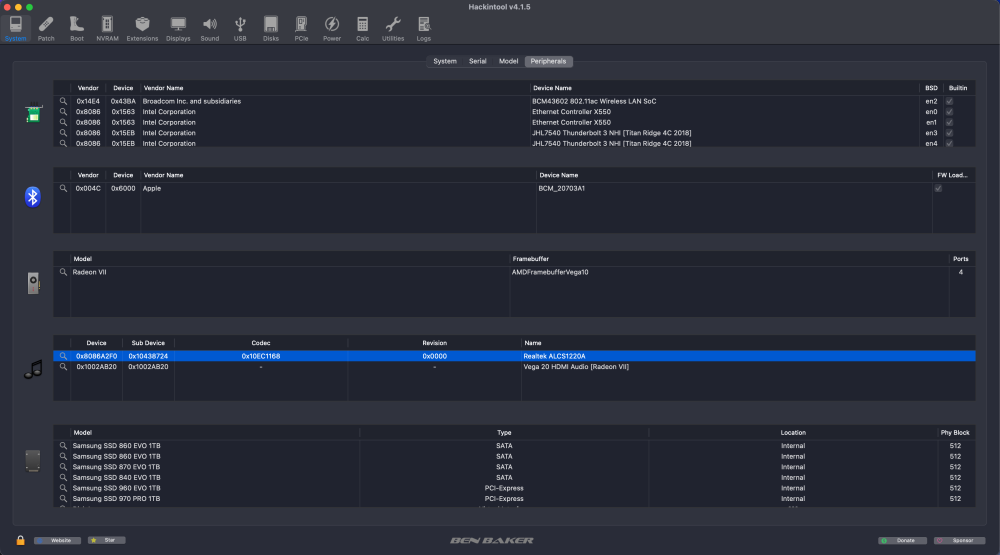This screenshot has height=555, width=1000.
Task: Select BCM43602 802.11ac Wireless LAN SoC cell
Action: click(x=594, y=101)
